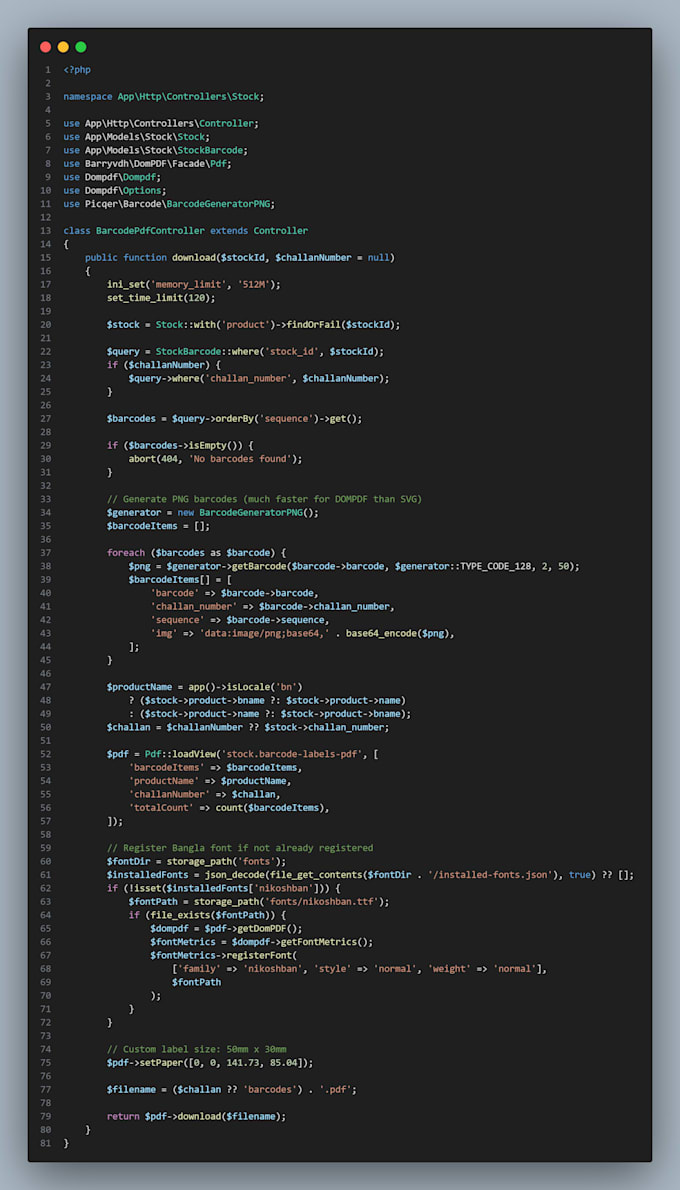This screenshot has width=680, height=1190.
Task: Click 'use Dompdf\Dompdf;' line
Action: [112, 177]
